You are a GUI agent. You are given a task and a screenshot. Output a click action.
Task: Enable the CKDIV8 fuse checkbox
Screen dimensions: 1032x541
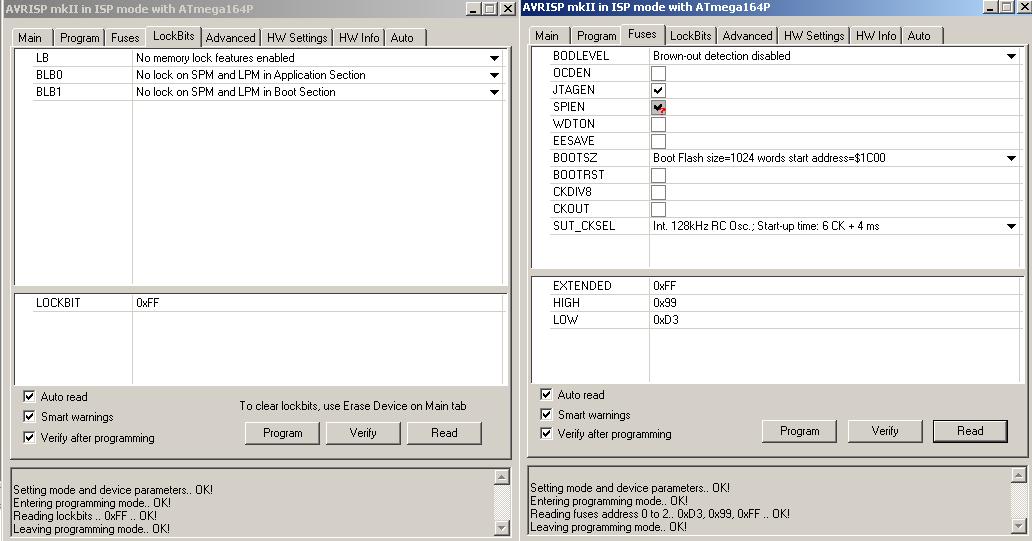pyautogui.click(x=658, y=192)
